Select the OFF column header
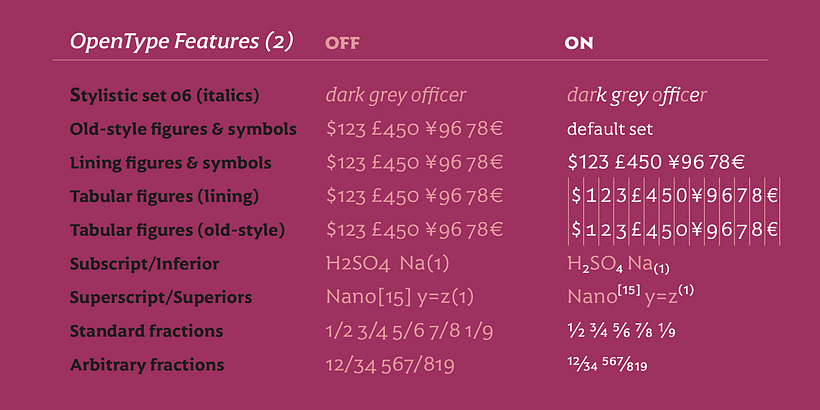Viewport: 820px width, 410px height. (x=342, y=43)
